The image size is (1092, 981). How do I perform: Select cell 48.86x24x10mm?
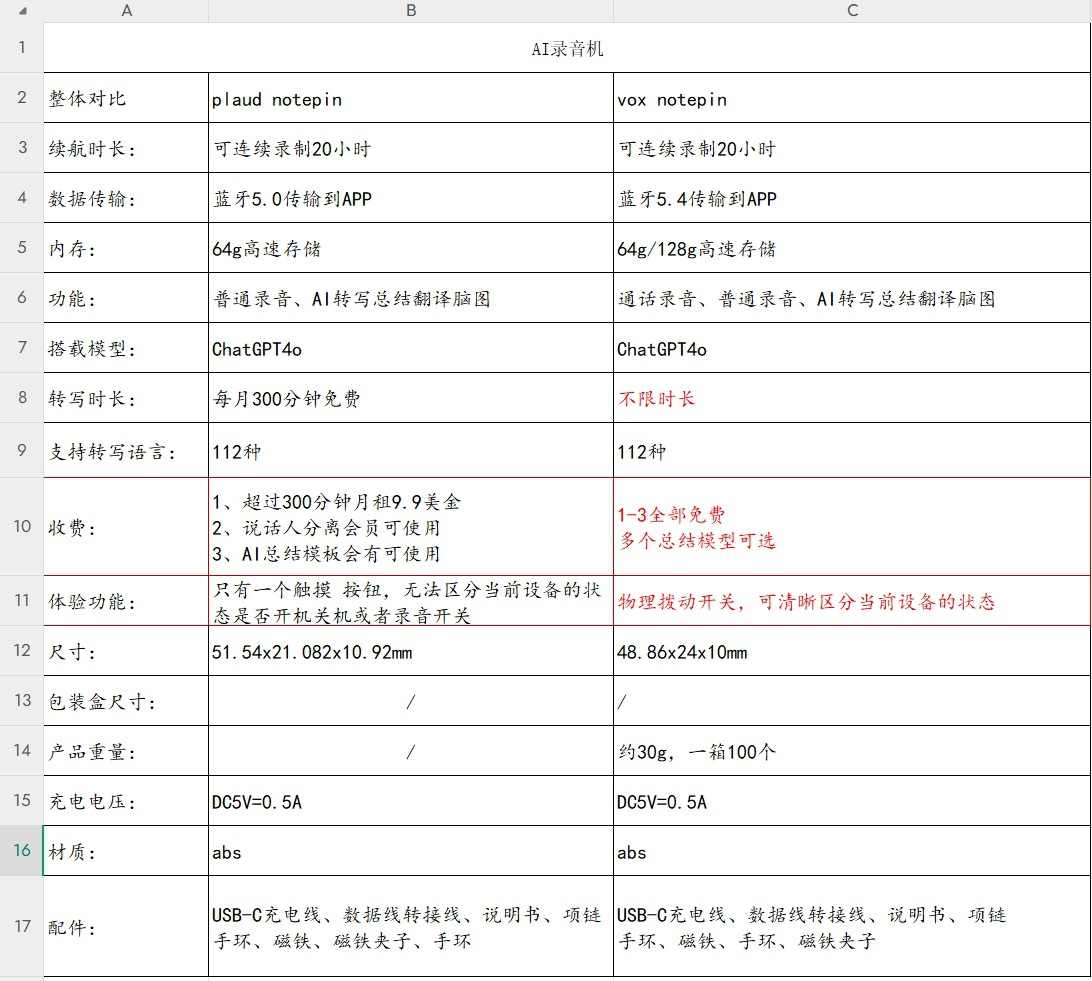click(852, 650)
